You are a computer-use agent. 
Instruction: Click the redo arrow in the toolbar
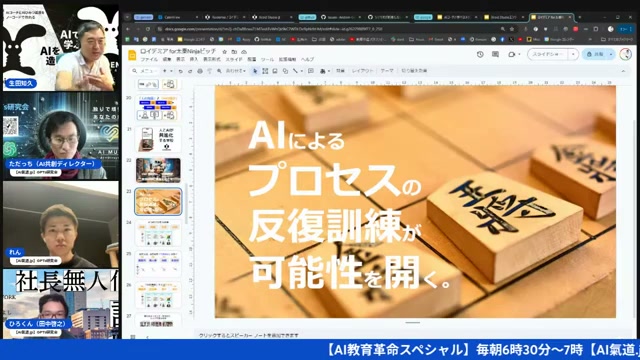[x=190, y=71]
